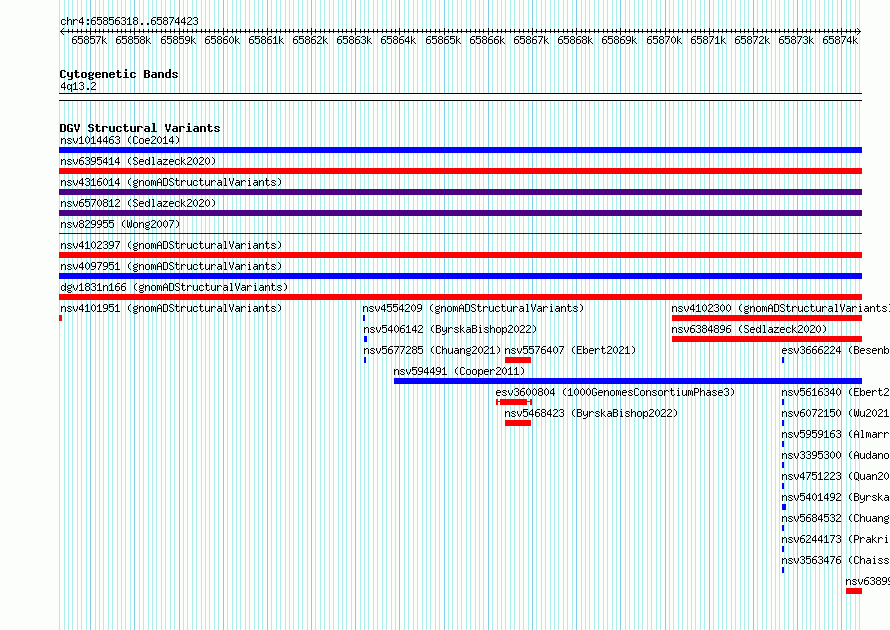Open variant nsv6072150 label
The image size is (890, 630).
836,413
